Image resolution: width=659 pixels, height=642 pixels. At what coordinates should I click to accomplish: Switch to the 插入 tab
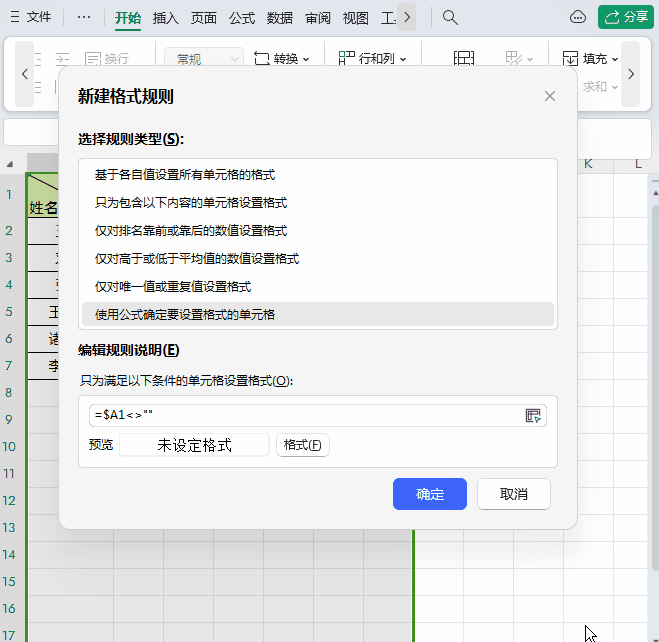[x=166, y=18]
